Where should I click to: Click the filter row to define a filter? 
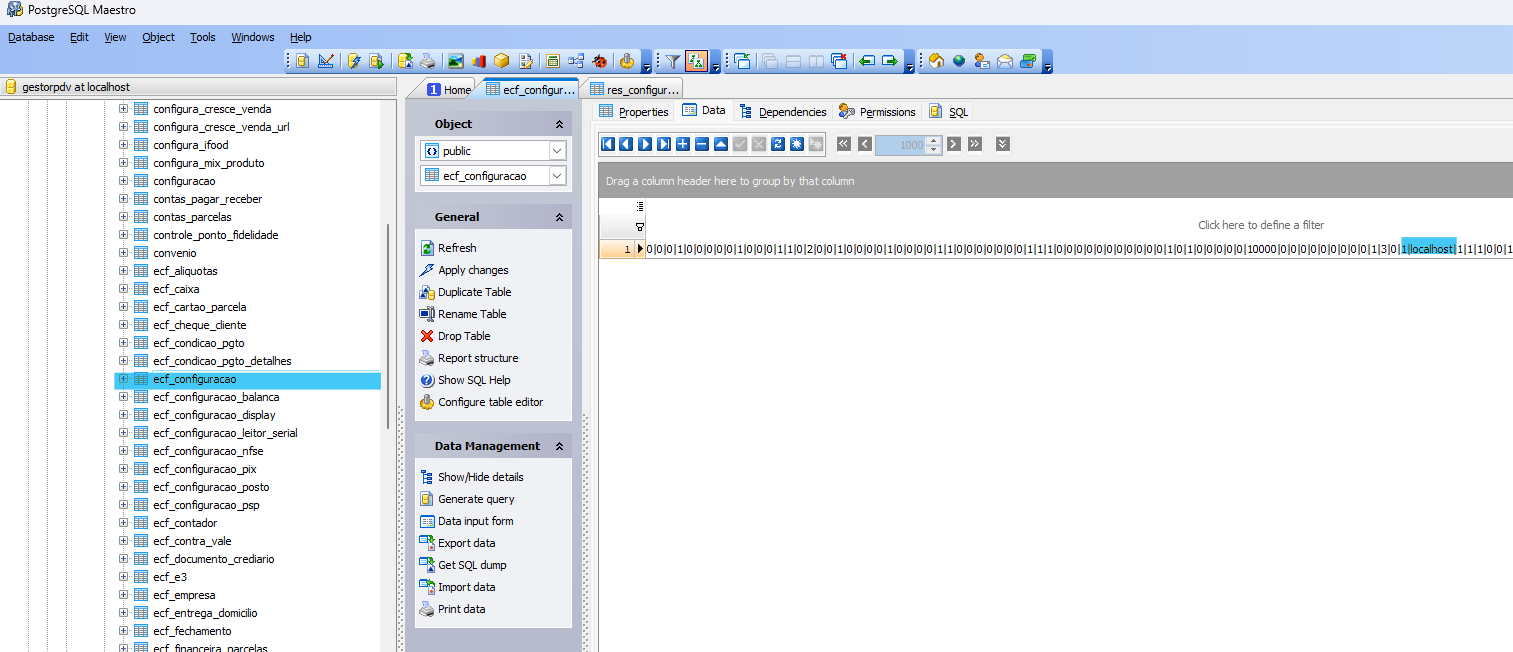coord(1260,225)
